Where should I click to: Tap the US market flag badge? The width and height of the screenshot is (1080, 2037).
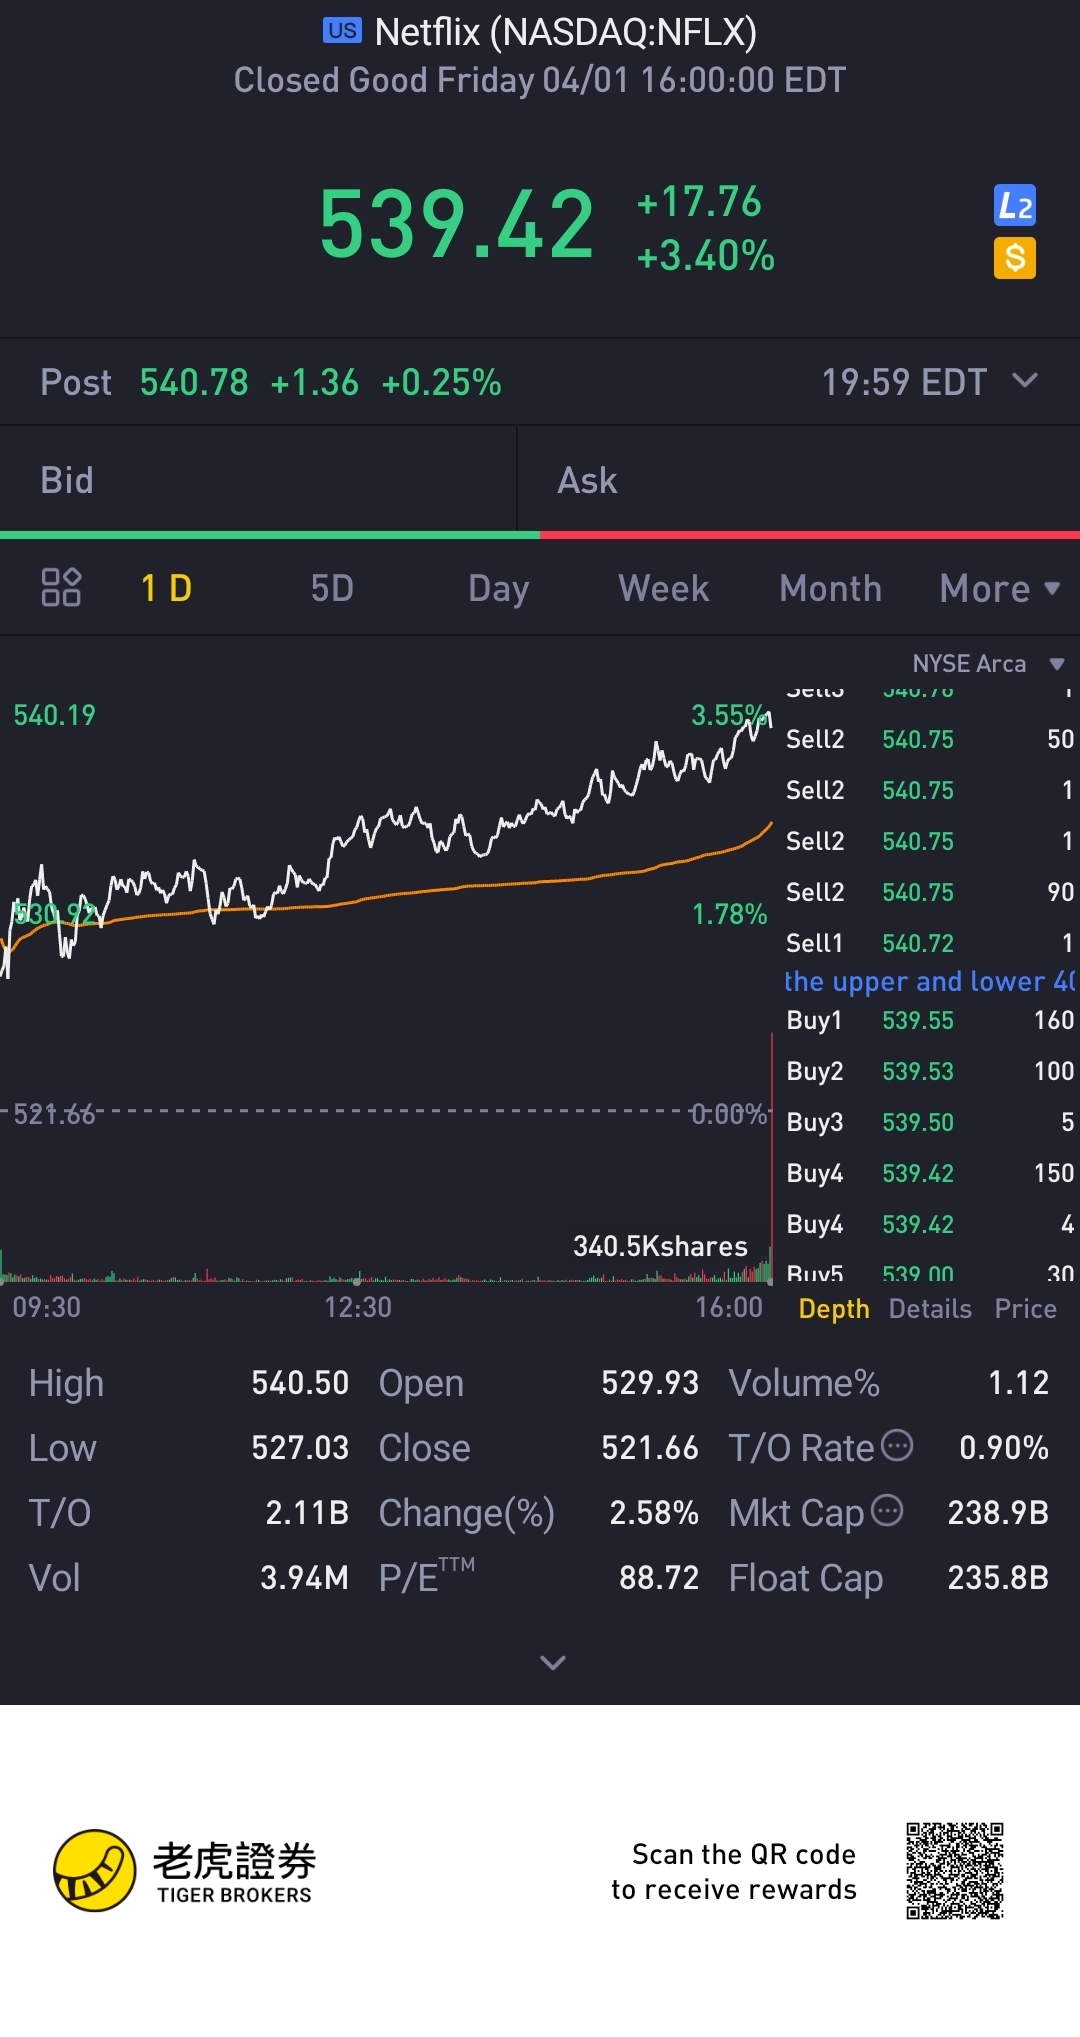(x=342, y=31)
